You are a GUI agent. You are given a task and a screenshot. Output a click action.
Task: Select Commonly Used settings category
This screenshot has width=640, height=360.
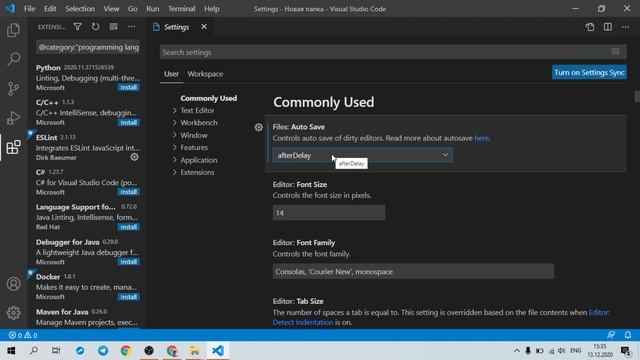[209, 98]
